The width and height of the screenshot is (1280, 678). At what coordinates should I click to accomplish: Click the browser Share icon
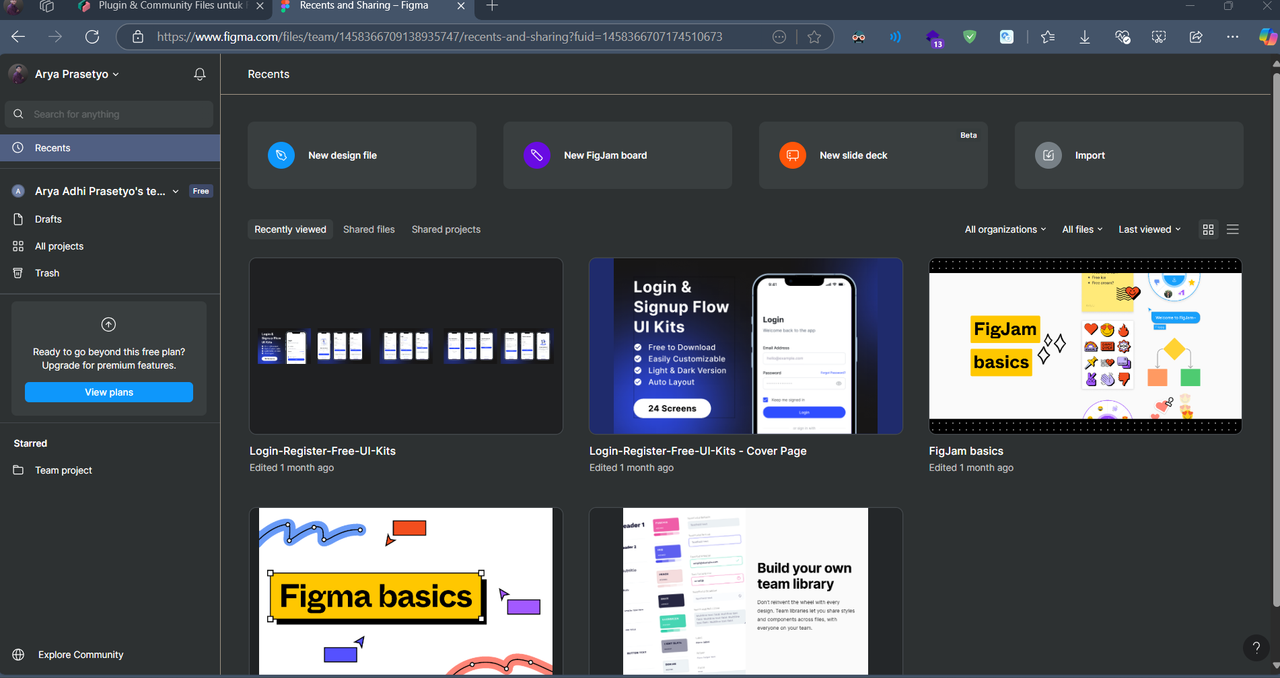(x=1196, y=37)
